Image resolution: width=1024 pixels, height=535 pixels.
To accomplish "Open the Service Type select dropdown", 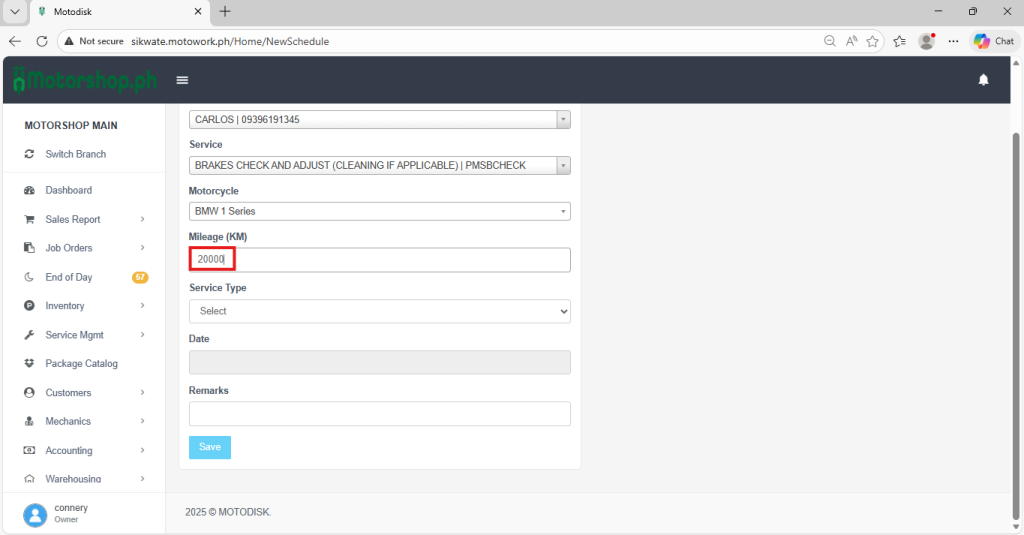I will click(379, 311).
